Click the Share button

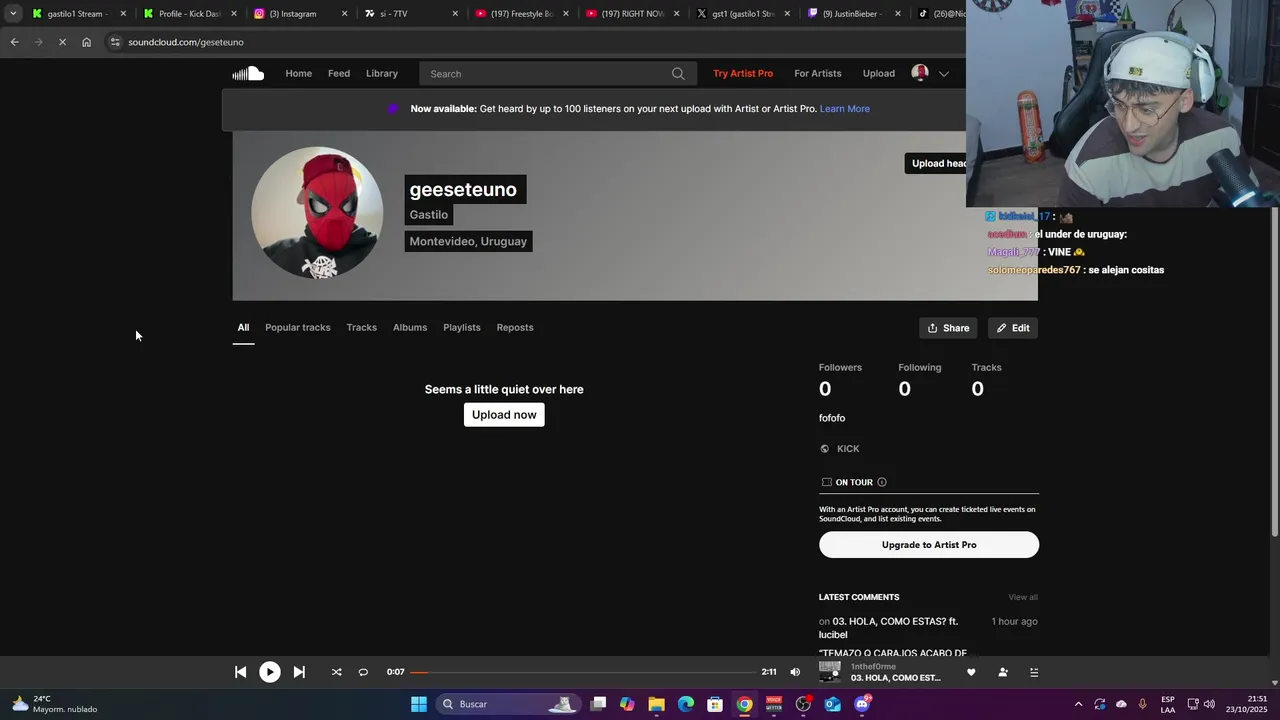click(x=948, y=328)
